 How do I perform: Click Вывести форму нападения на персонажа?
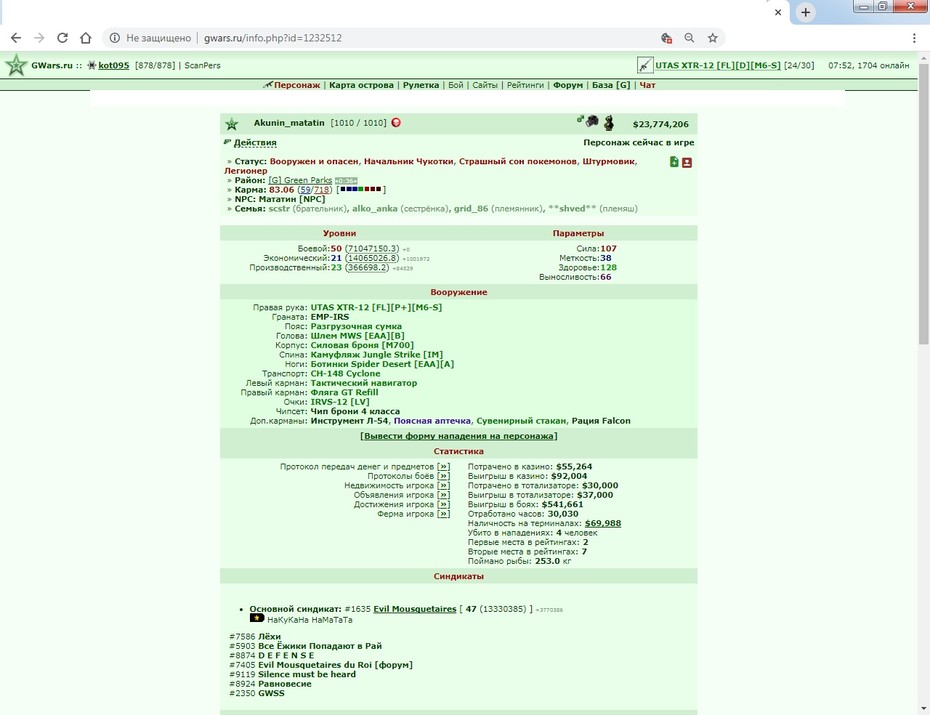coord(458,436)
